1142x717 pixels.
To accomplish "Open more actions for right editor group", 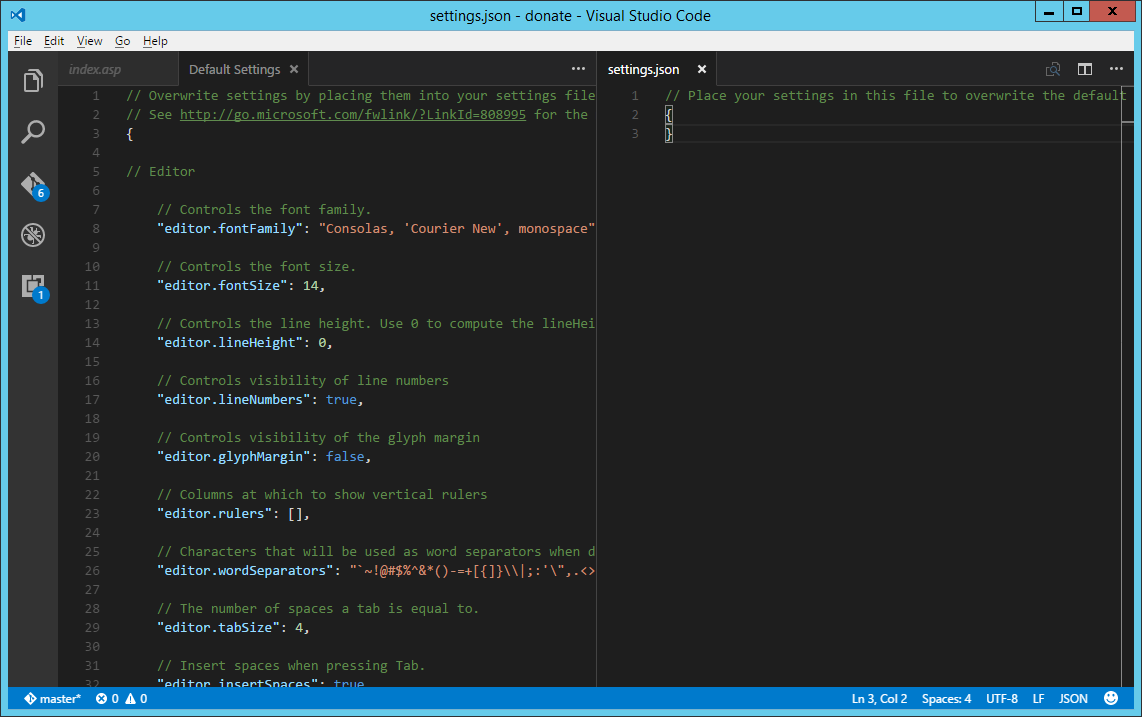I will click(x=1116, y=68).
